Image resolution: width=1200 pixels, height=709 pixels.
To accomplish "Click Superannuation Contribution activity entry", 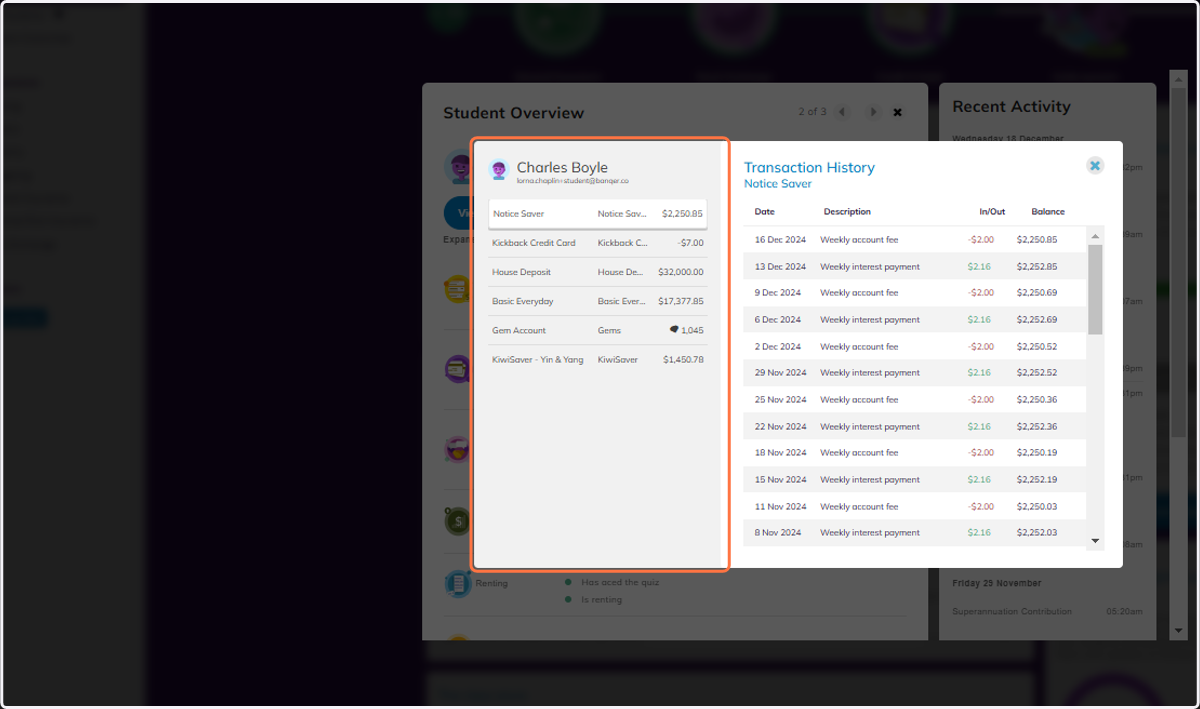I will pos(1012,611).
